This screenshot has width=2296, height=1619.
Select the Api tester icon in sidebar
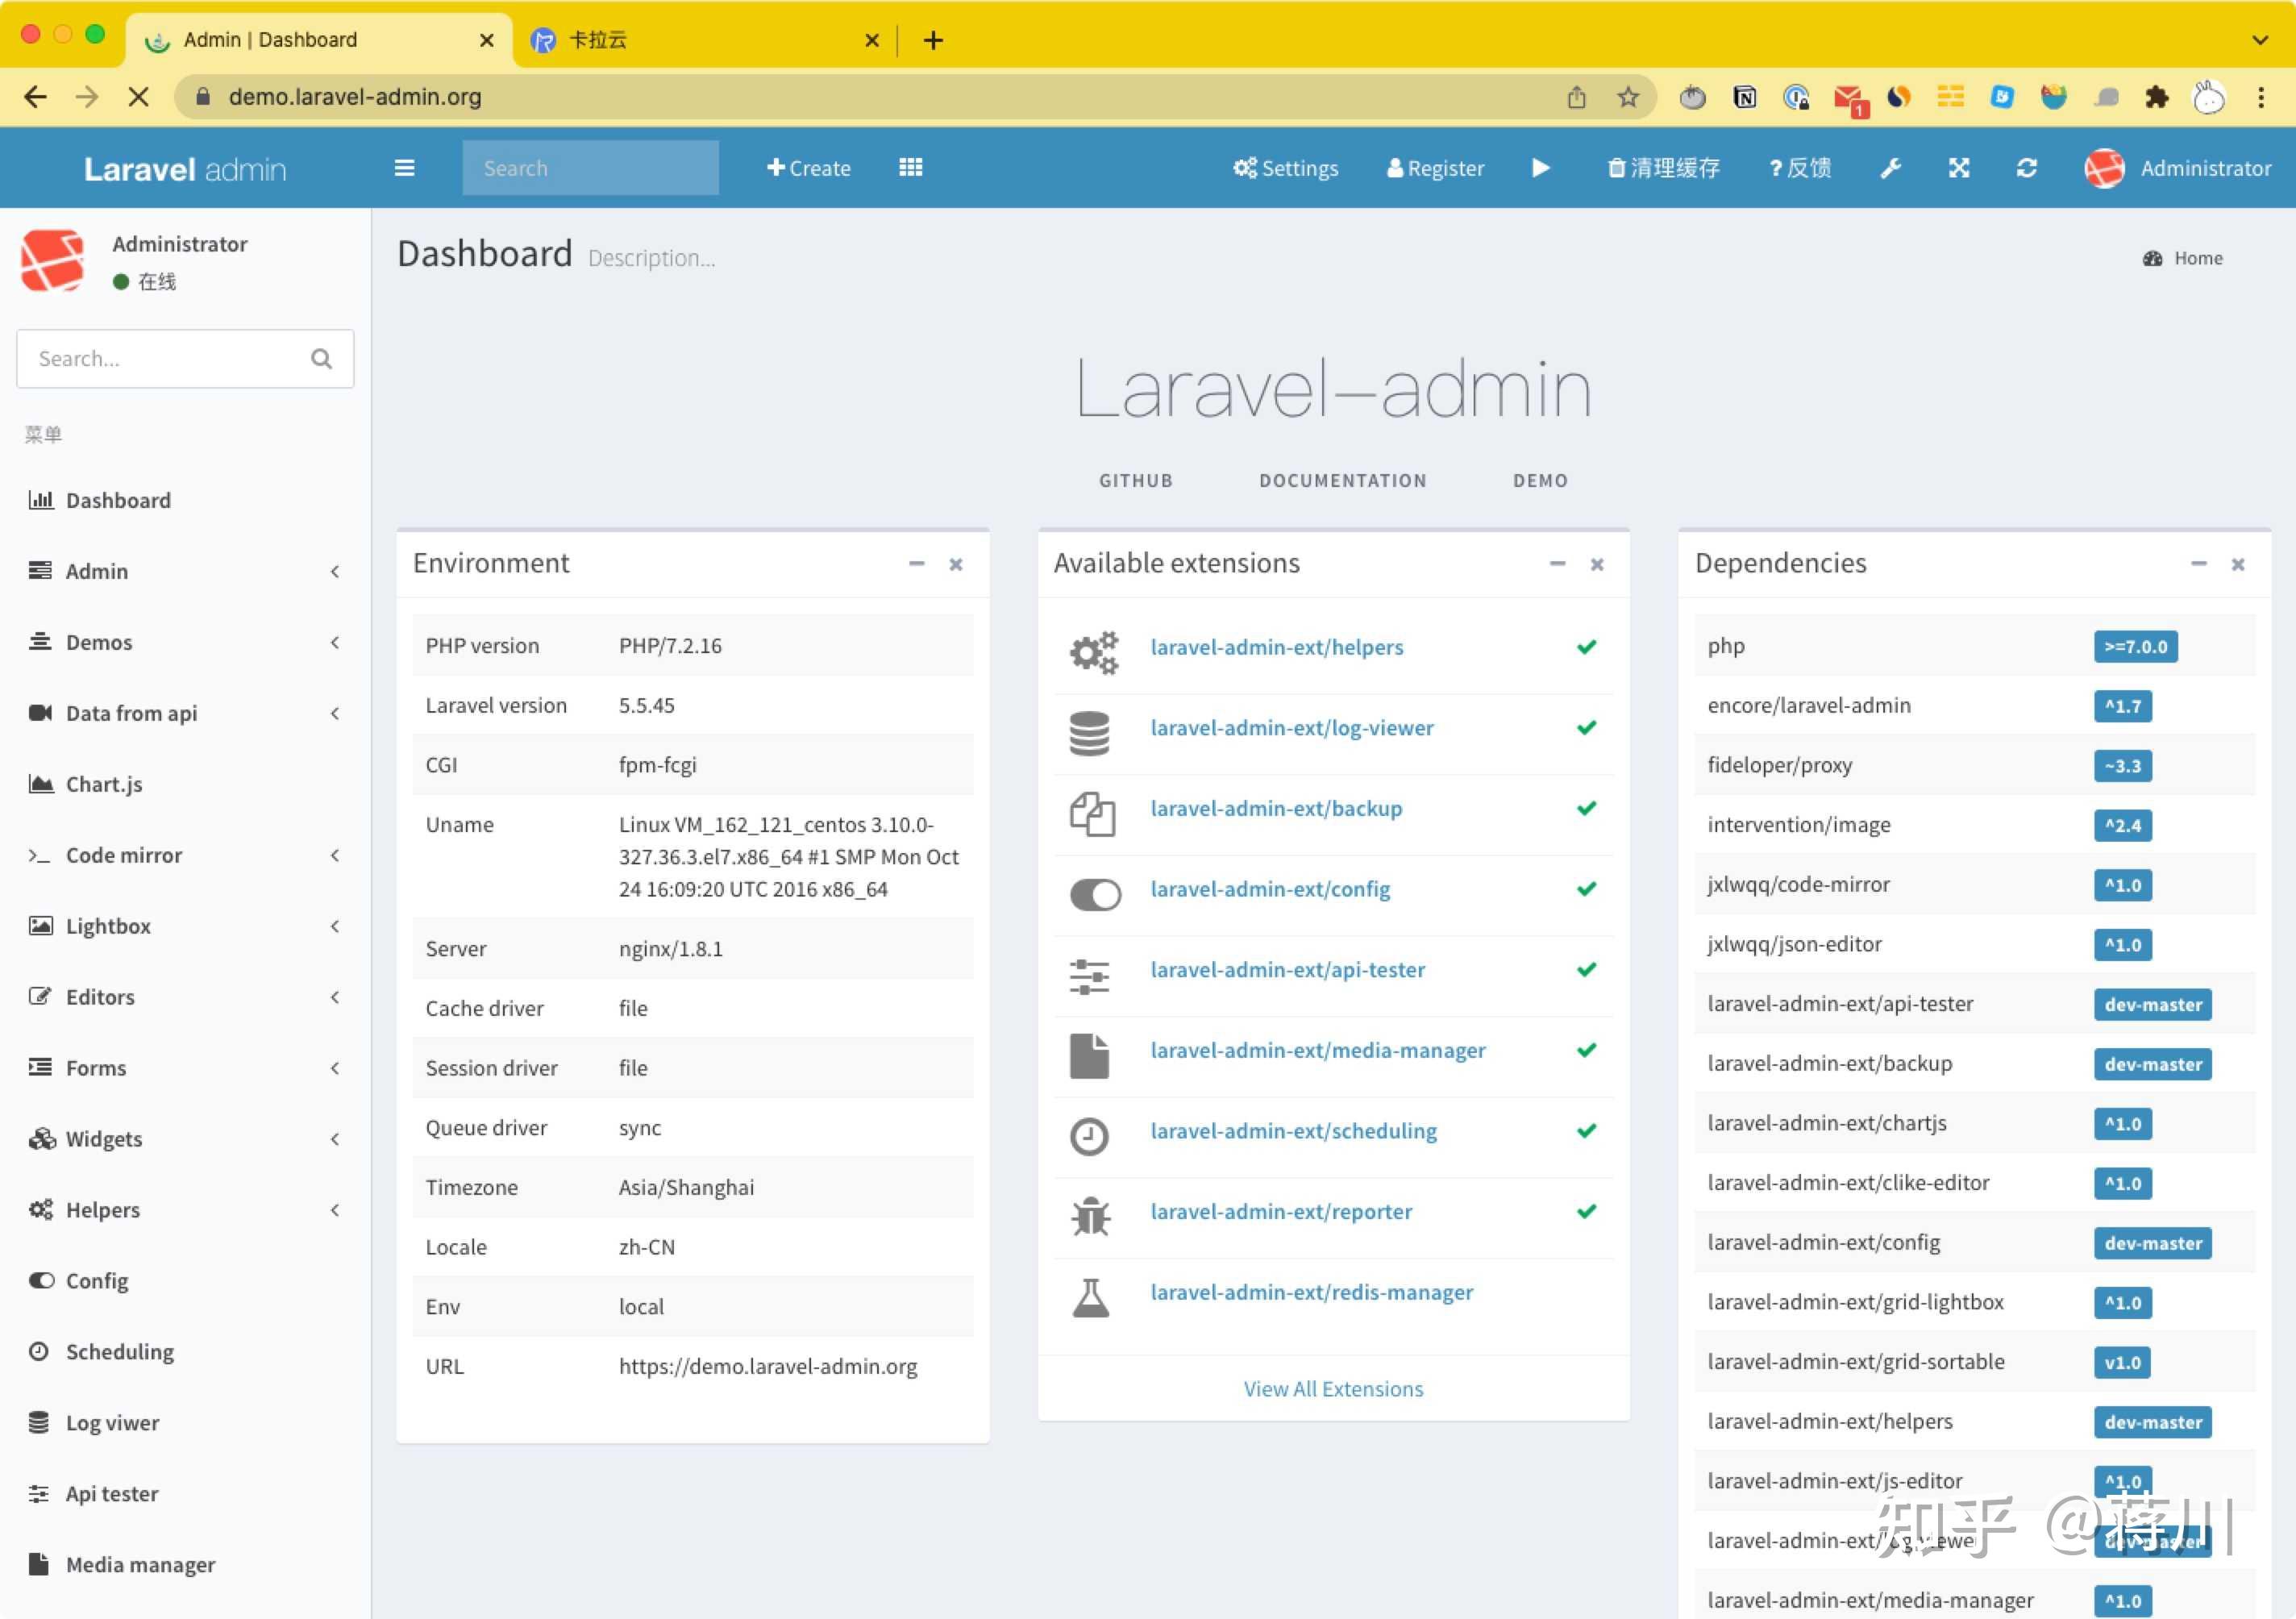[40, 1493]
